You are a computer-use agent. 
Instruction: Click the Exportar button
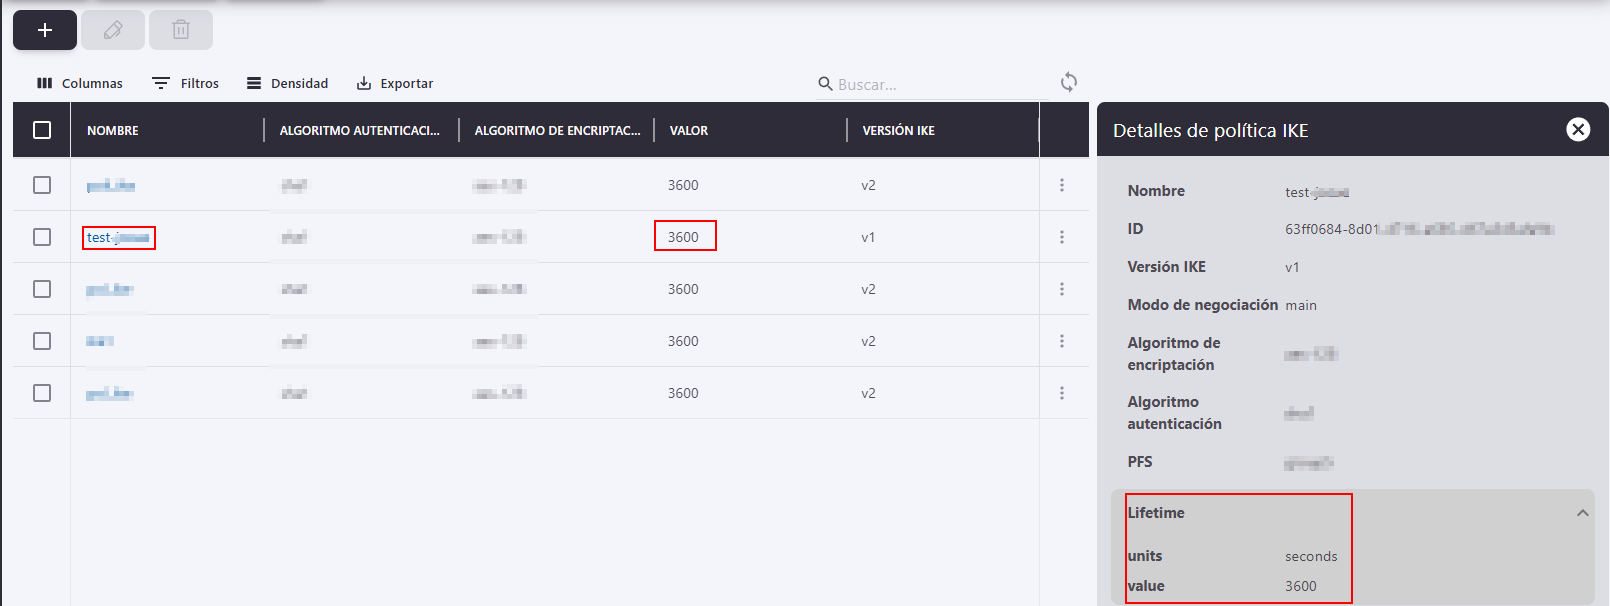(395, 83)
